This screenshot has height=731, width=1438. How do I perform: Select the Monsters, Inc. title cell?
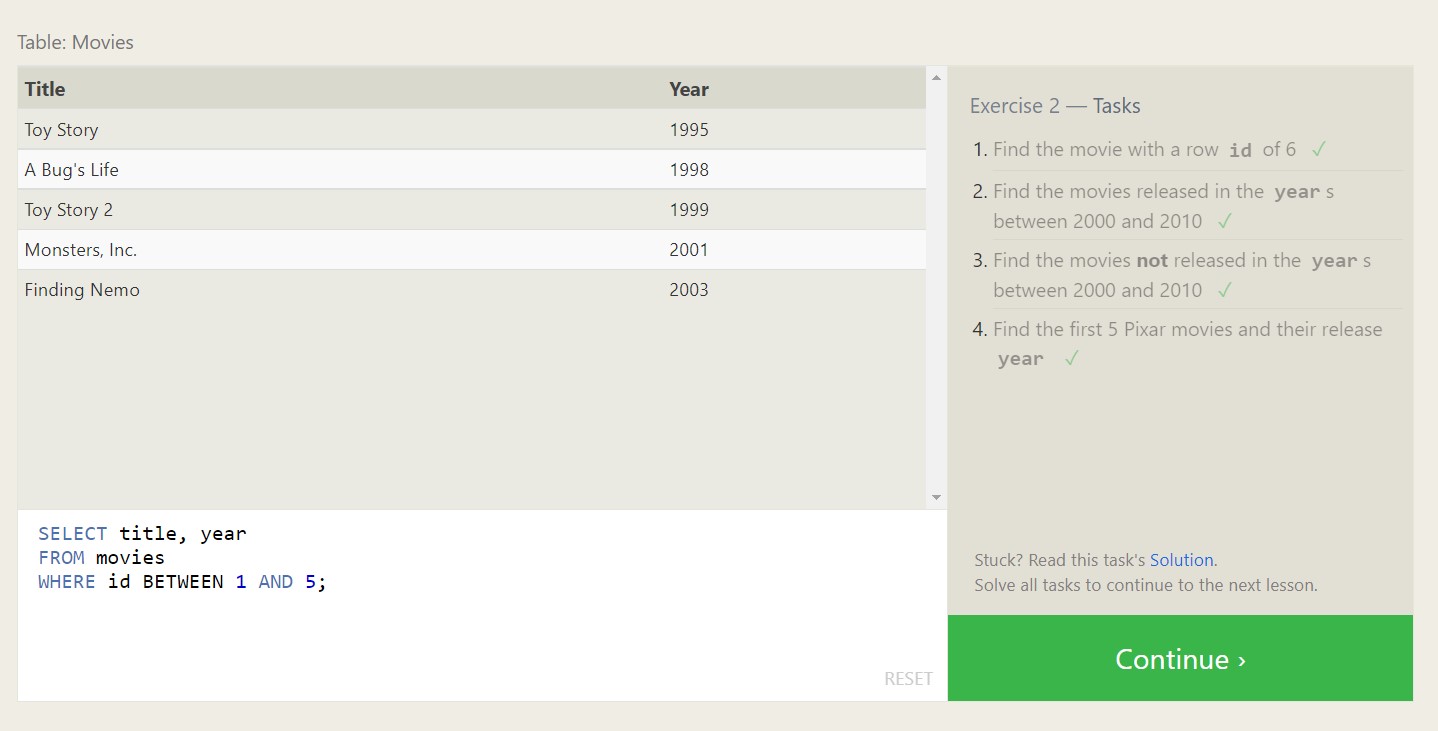[x=81, y=250]
